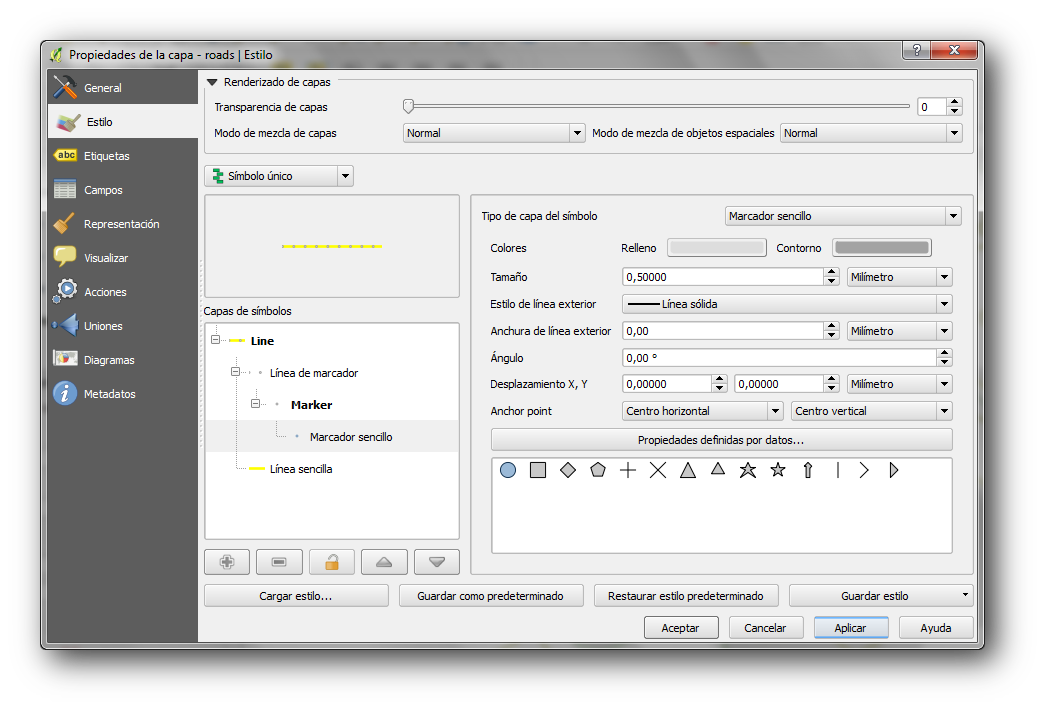The image size is (1045, 710).
Task: Move symbol layer down
Action: pyautogui.click(x=437, y=562)
